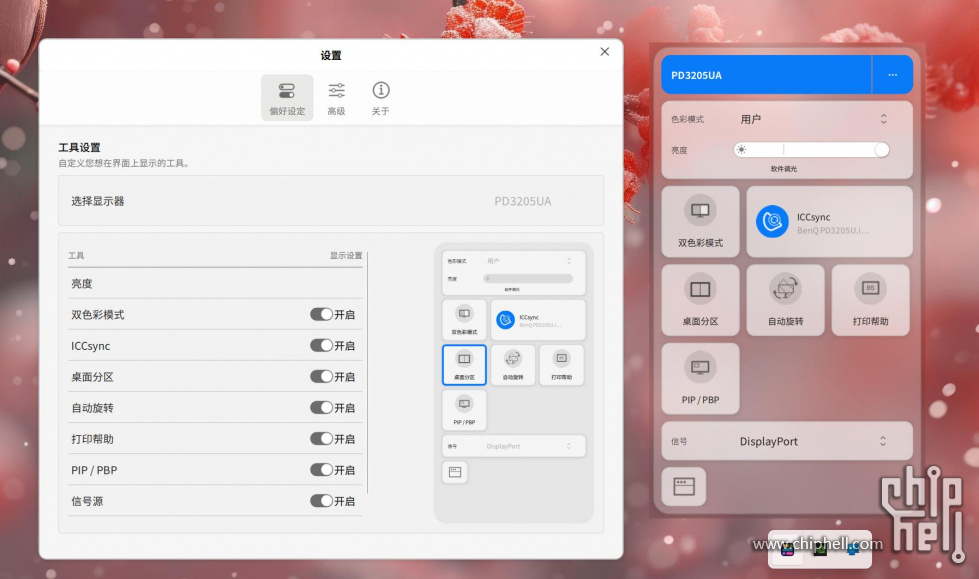Click the 显示设置 column header
The image size is (979, 579).
346,255
